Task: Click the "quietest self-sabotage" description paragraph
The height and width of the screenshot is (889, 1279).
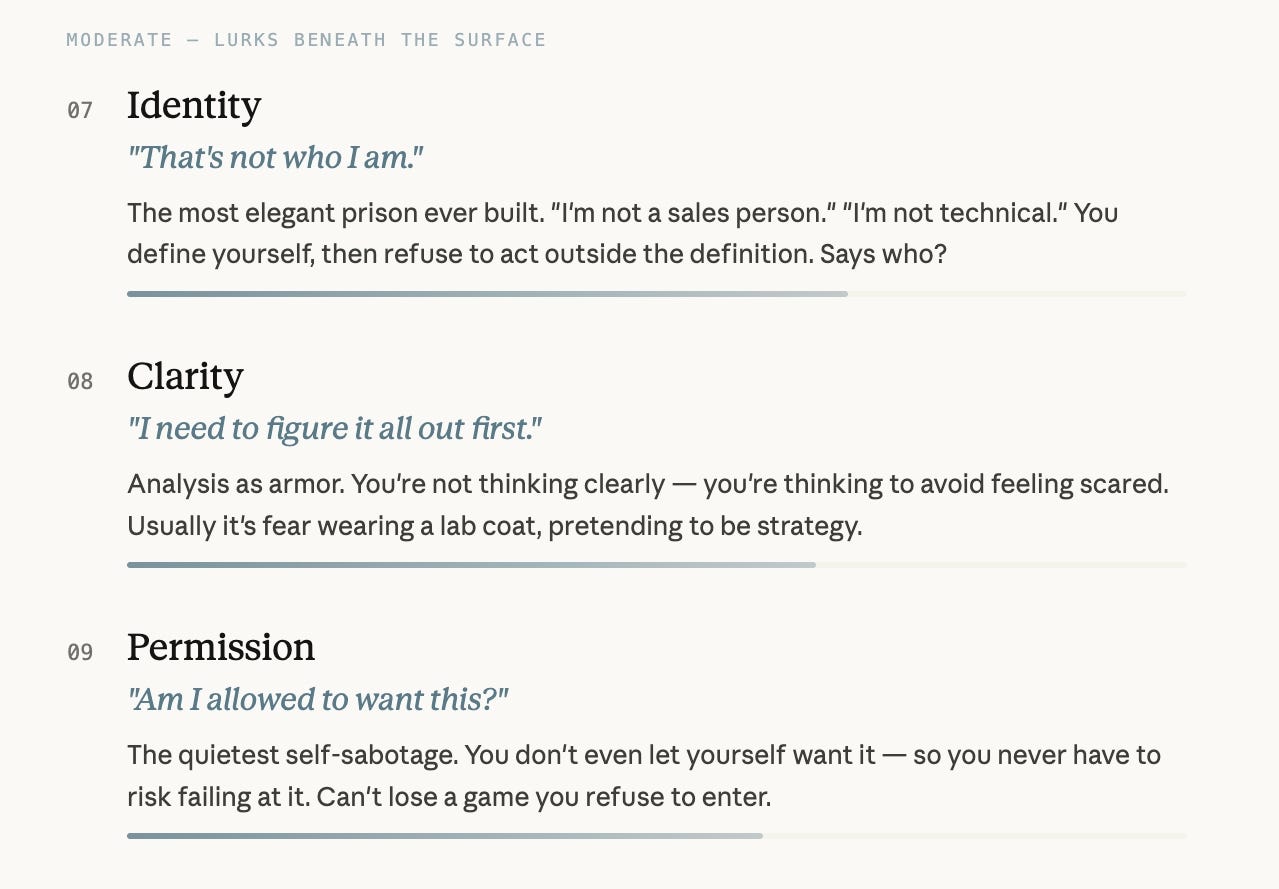Action: (x=644, y=776)
